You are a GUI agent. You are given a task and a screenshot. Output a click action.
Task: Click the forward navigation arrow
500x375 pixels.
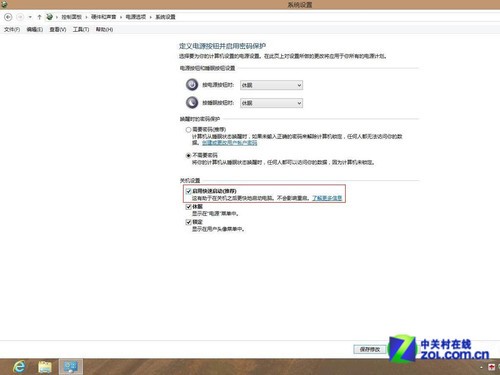[x=20, y=17]
